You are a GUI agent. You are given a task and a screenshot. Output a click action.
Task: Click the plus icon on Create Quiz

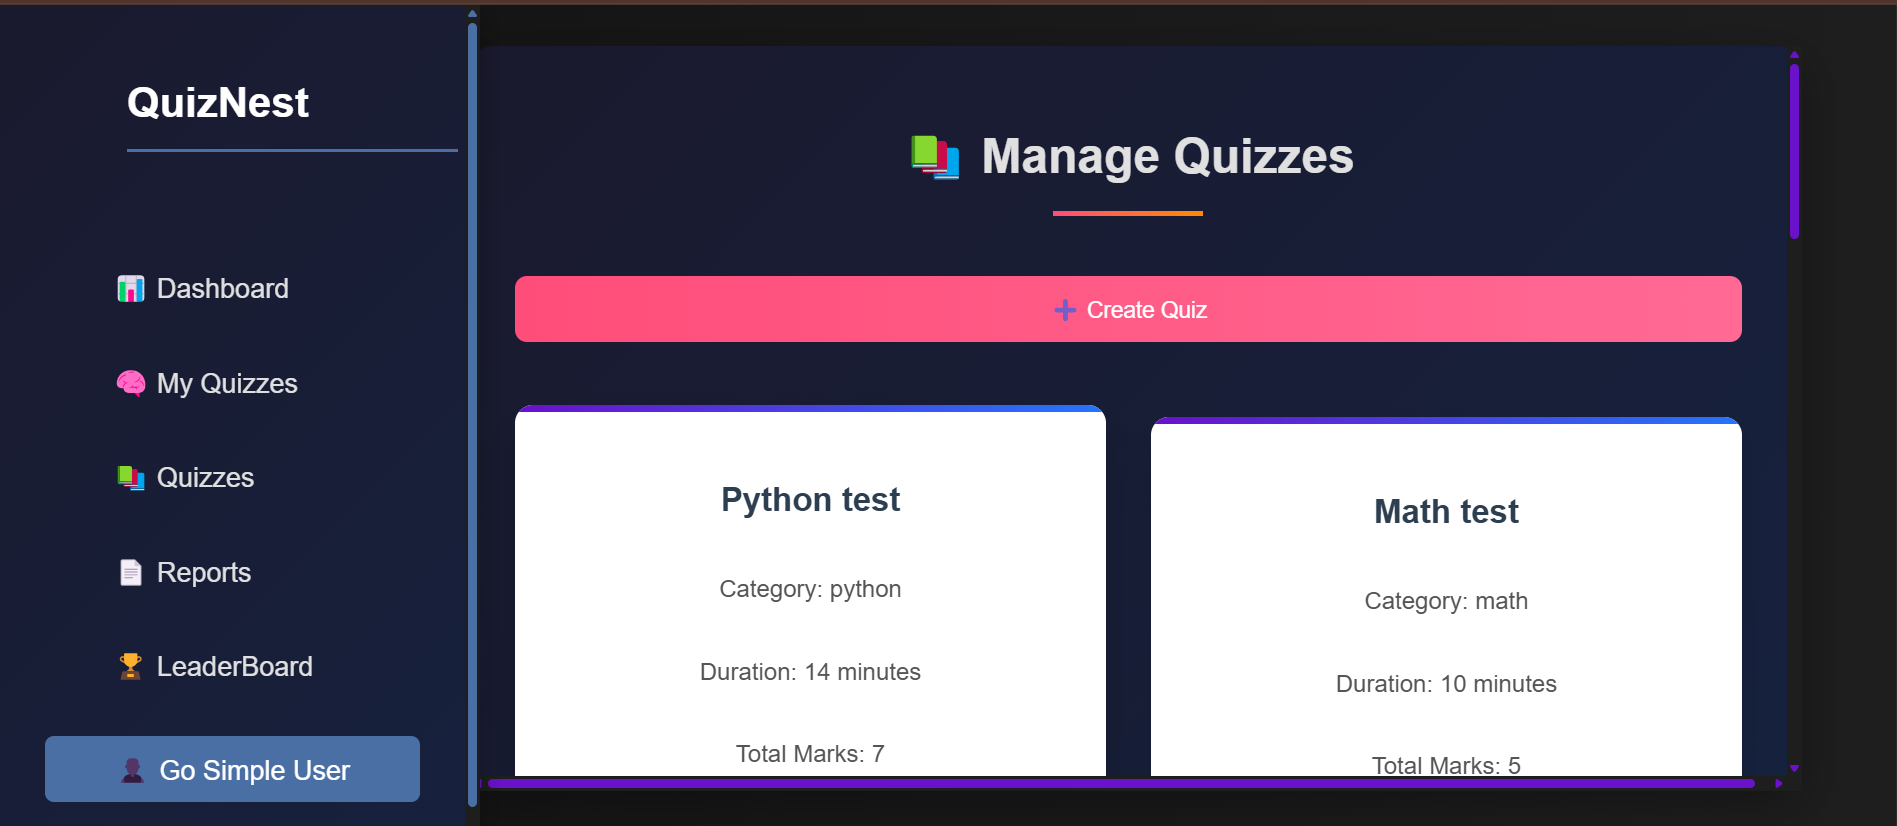coord(1065,310)
